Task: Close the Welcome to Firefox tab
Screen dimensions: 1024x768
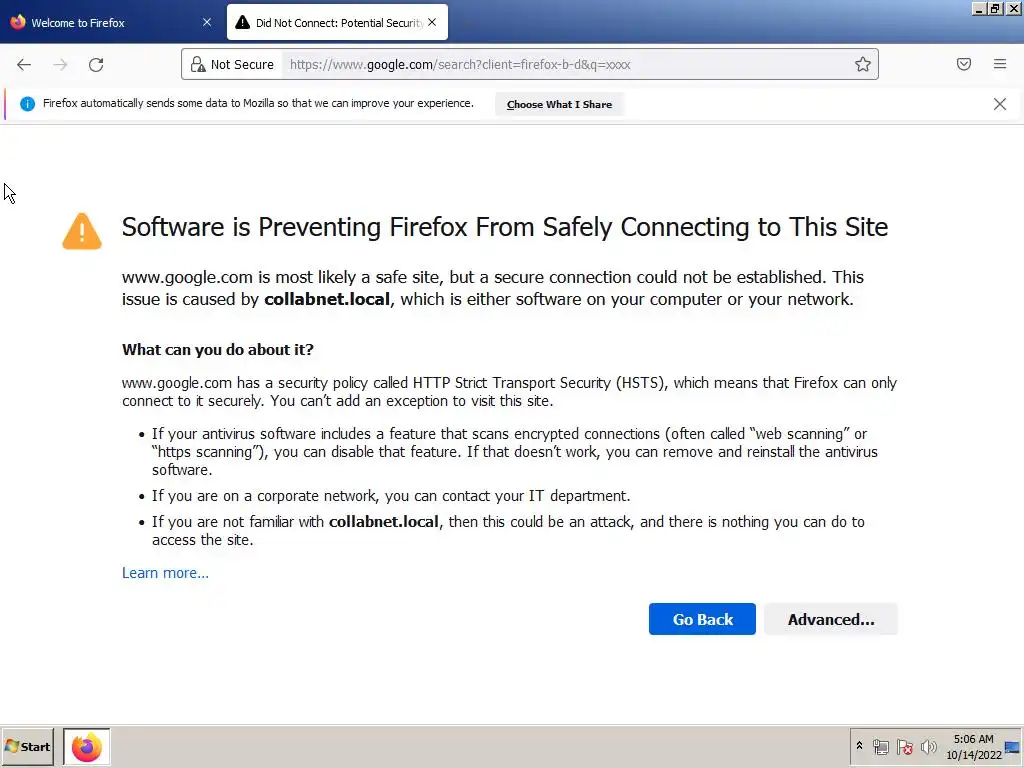Action: tap(207, 22)
